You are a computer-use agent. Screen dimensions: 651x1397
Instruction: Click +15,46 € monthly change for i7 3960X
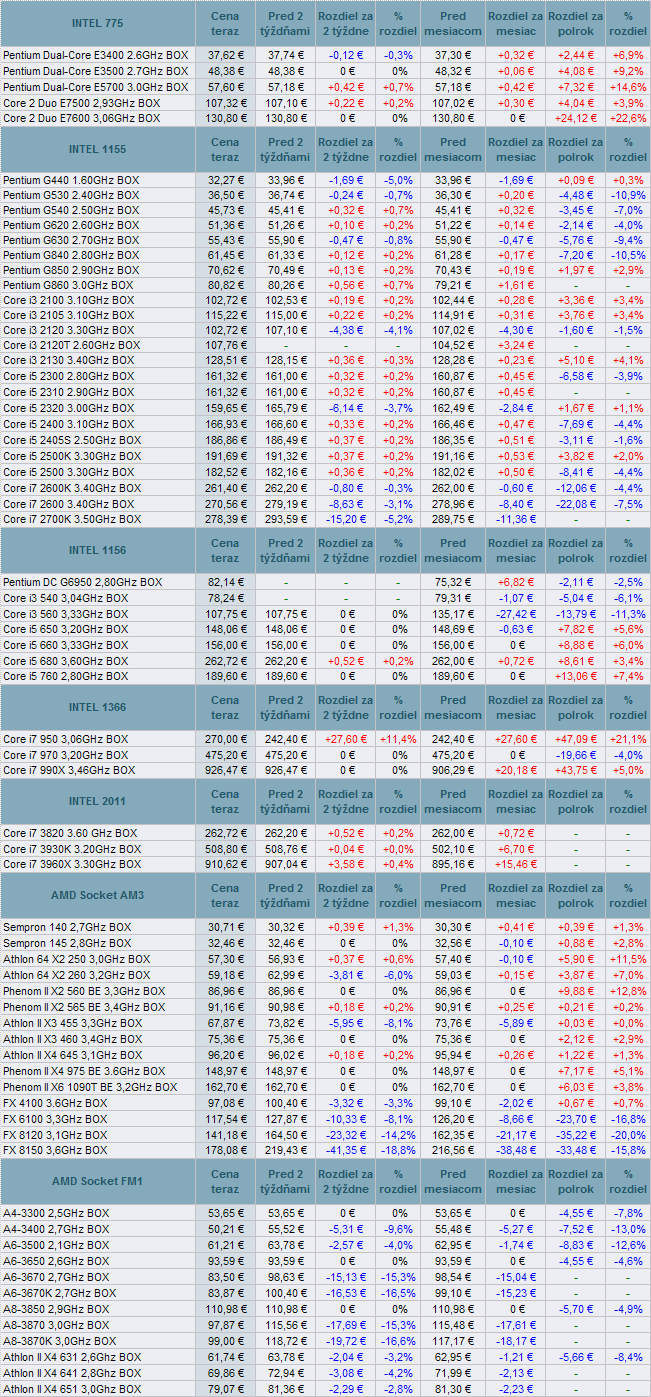[516, 864]
